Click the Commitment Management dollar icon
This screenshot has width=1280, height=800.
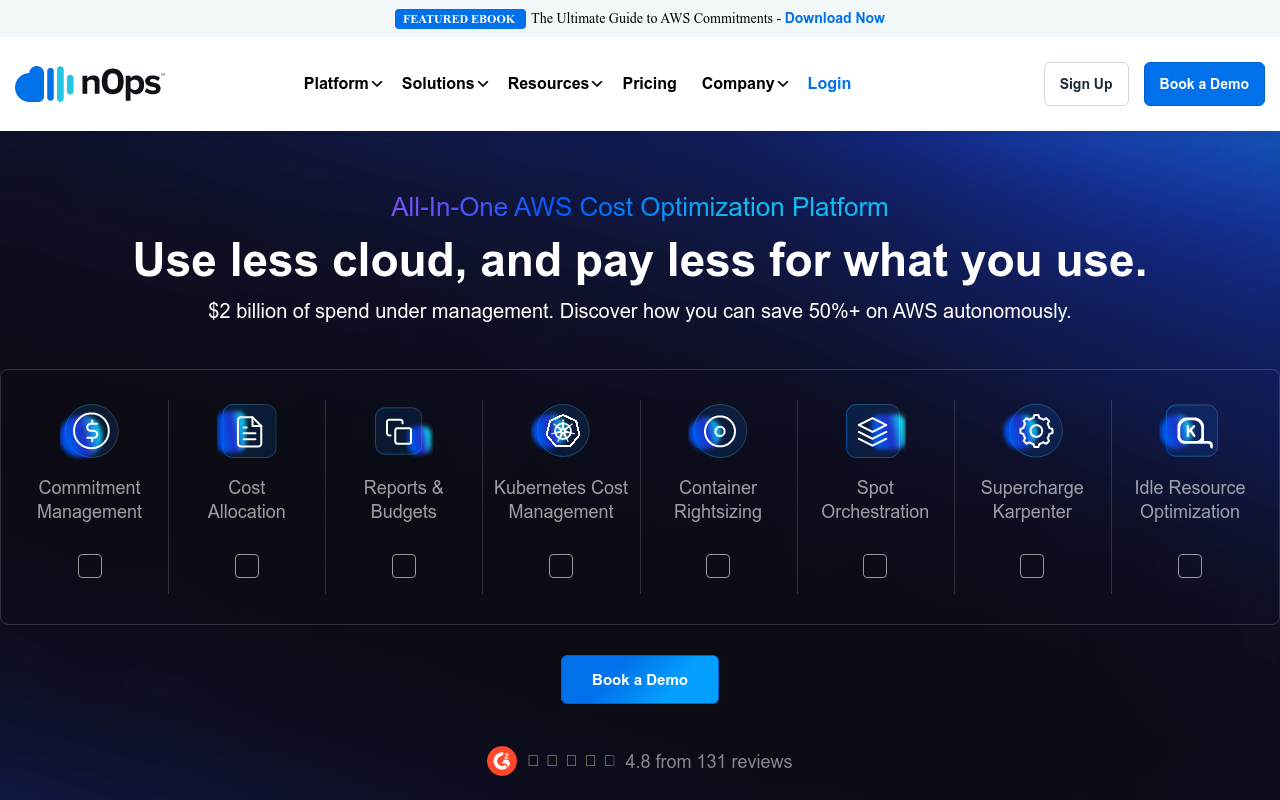[x=90, y=431]
